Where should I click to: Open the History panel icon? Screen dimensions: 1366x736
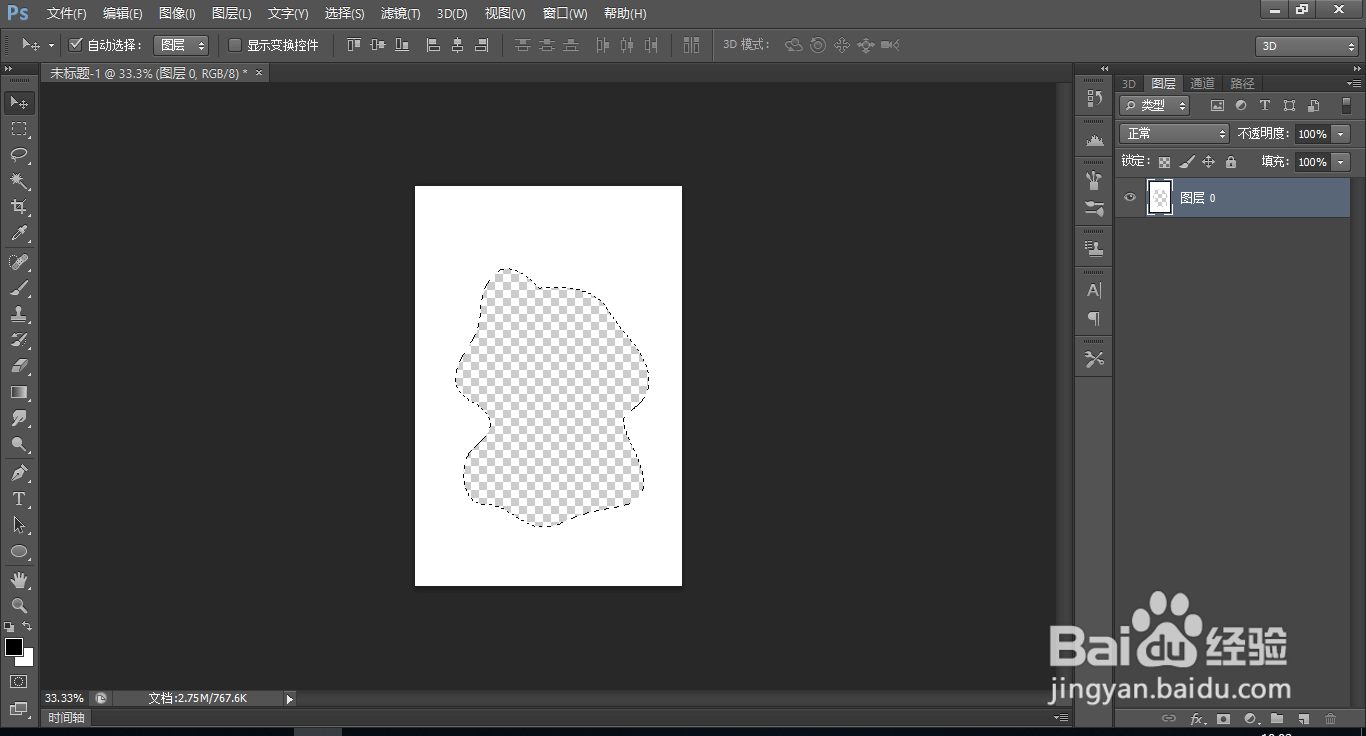tap(1094, 99)
